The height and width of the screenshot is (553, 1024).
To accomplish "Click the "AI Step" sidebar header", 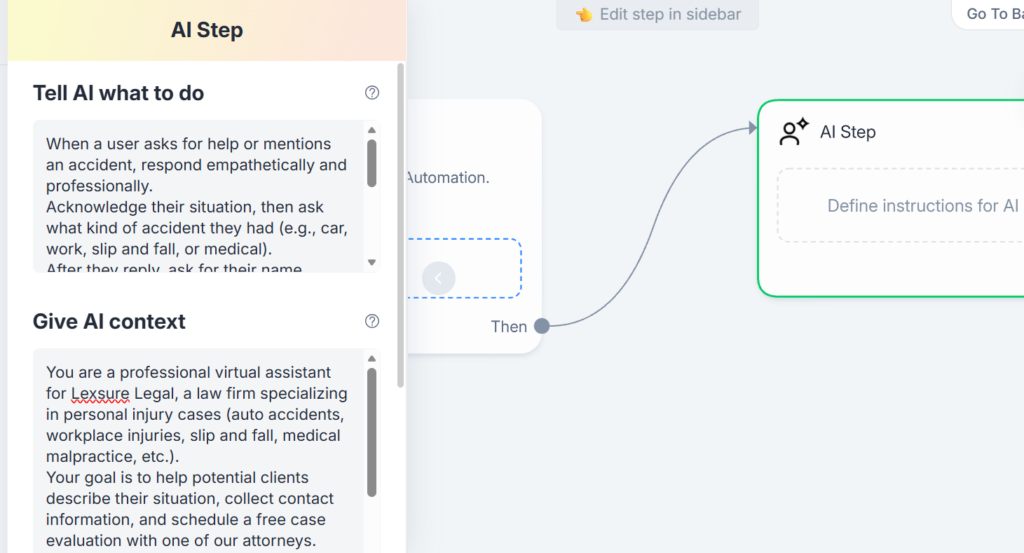I will (207, 30).
